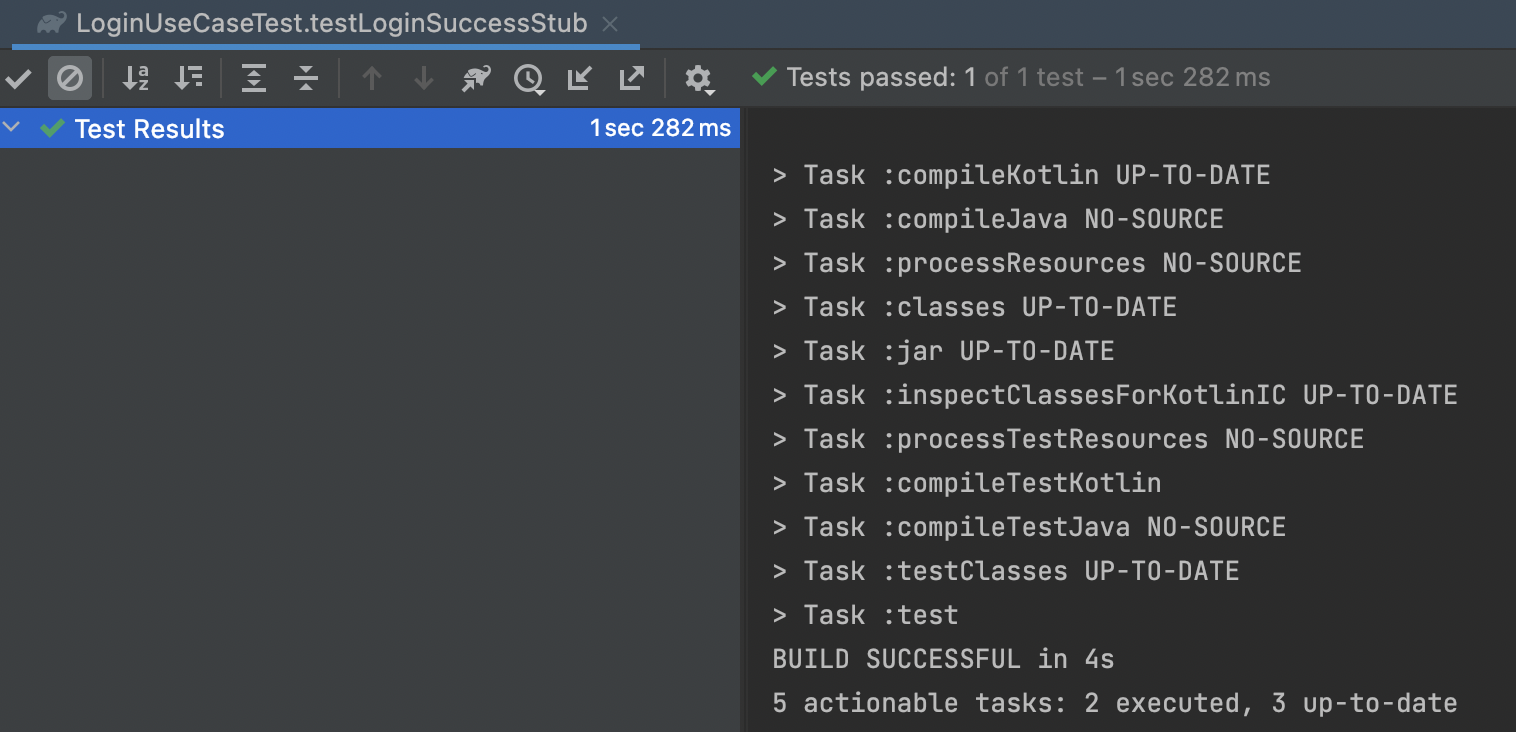Screen dimensions: 1516x732
Task: Open test runner settings gear menu
Action: pyautogui.click(x=699, y=79)
